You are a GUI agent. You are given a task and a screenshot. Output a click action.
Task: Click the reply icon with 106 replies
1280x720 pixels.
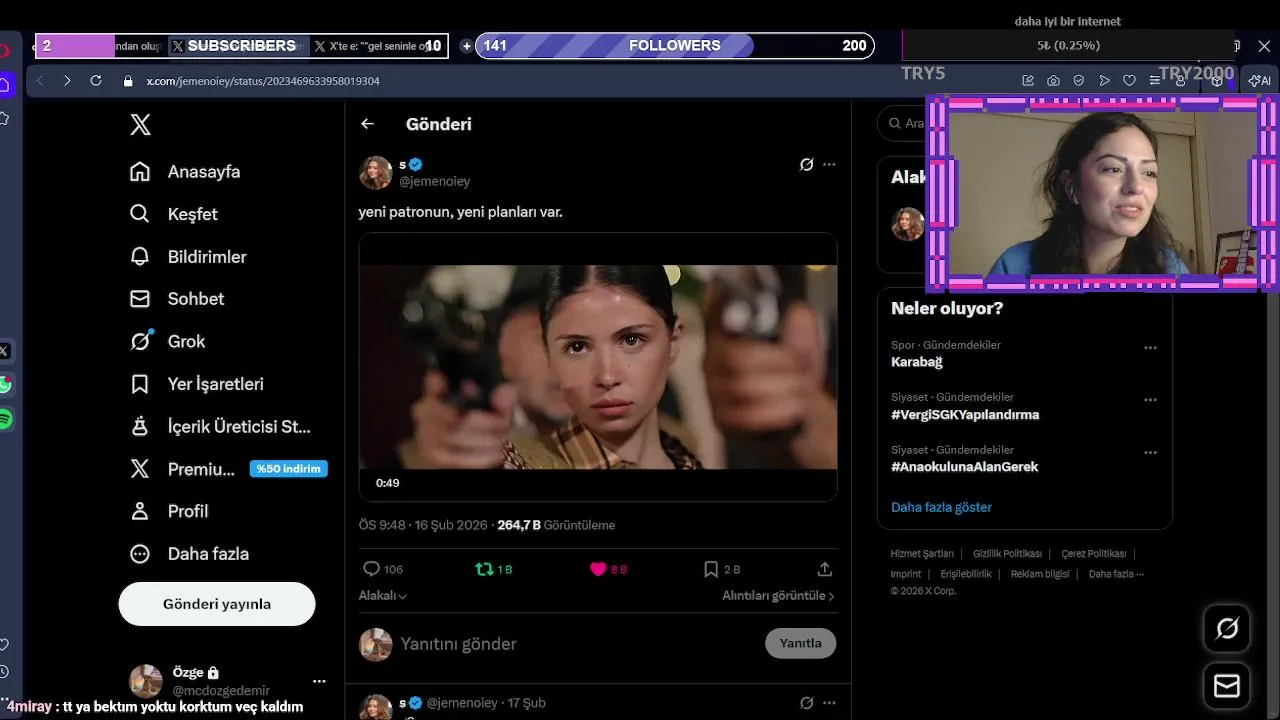coord(371,569)
